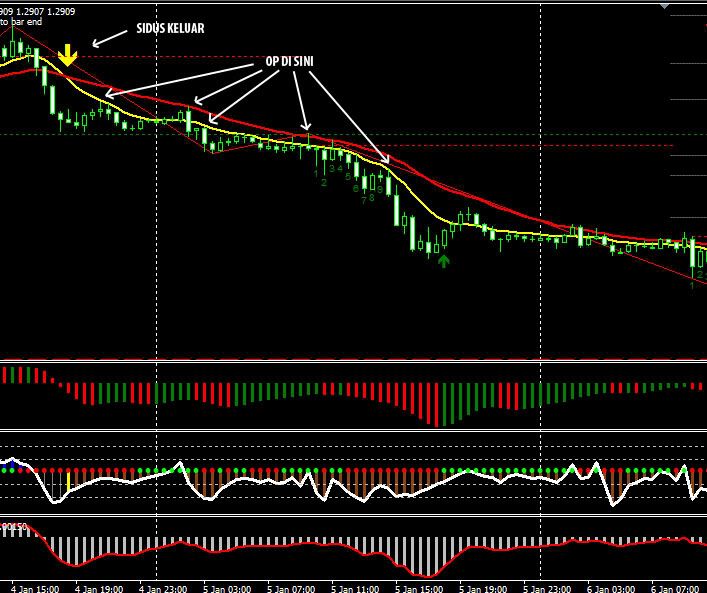Select the '5 Jan 15:00' time label
Viewport: 707px width, 593px height.
click(419, 588)
